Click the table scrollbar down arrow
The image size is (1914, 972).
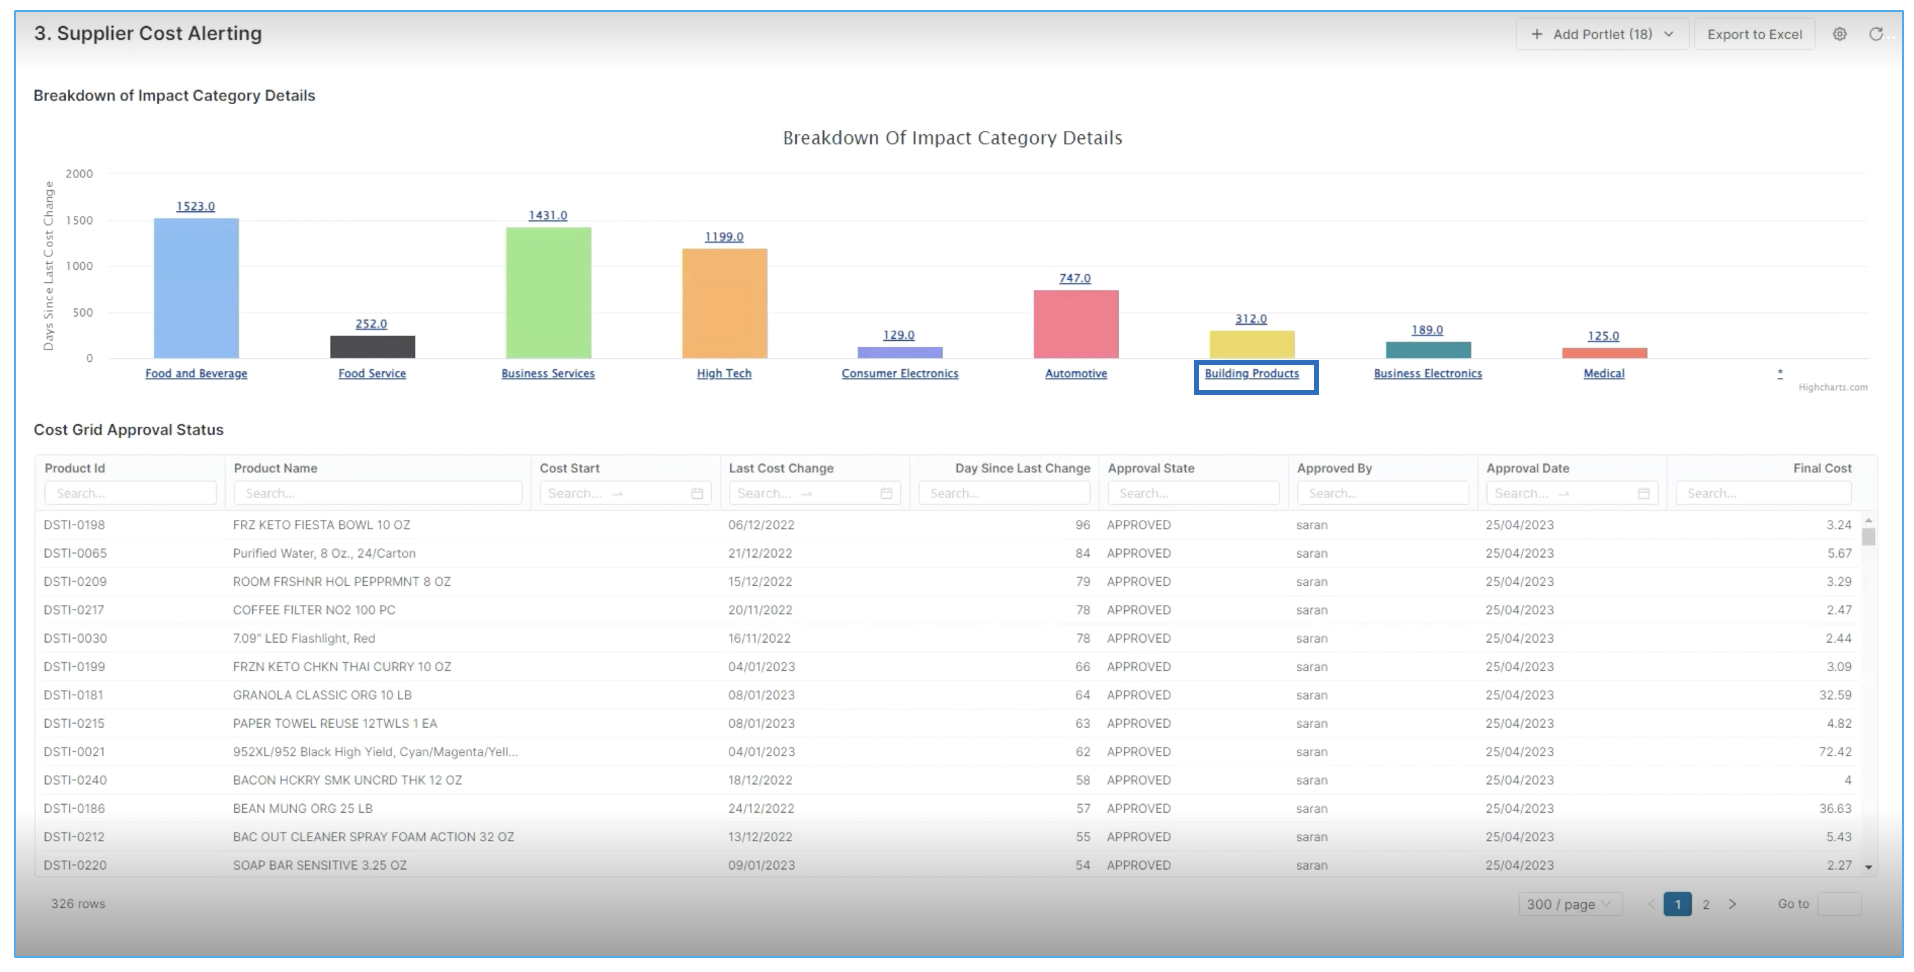tap(1868, 867)
